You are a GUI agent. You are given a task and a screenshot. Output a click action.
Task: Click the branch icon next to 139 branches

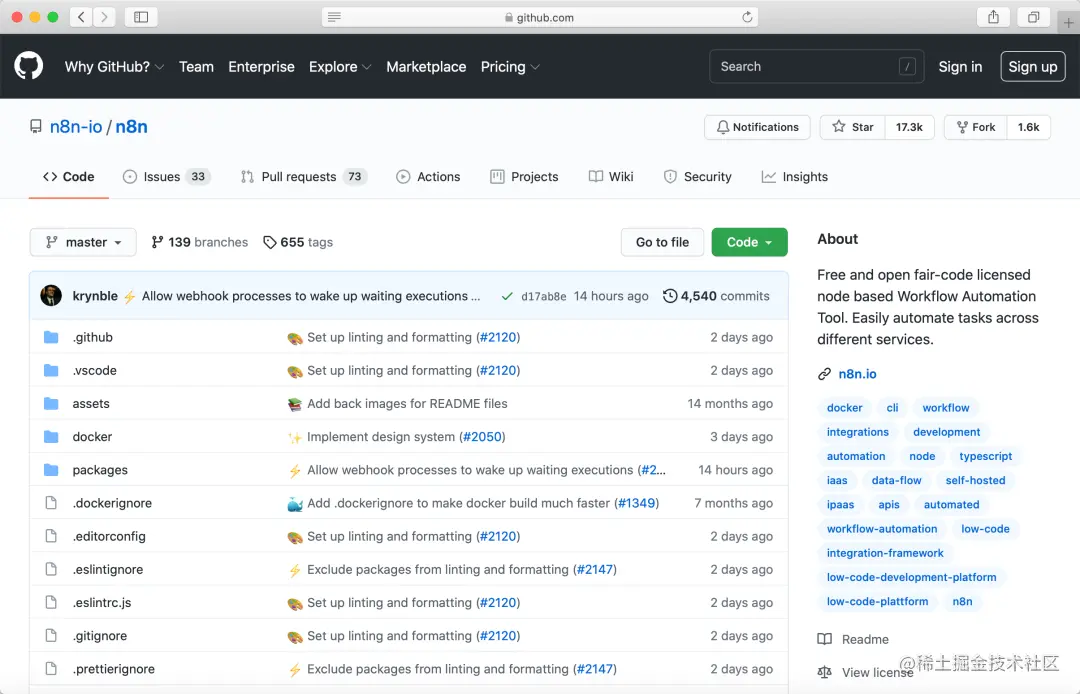coord(157,242)
